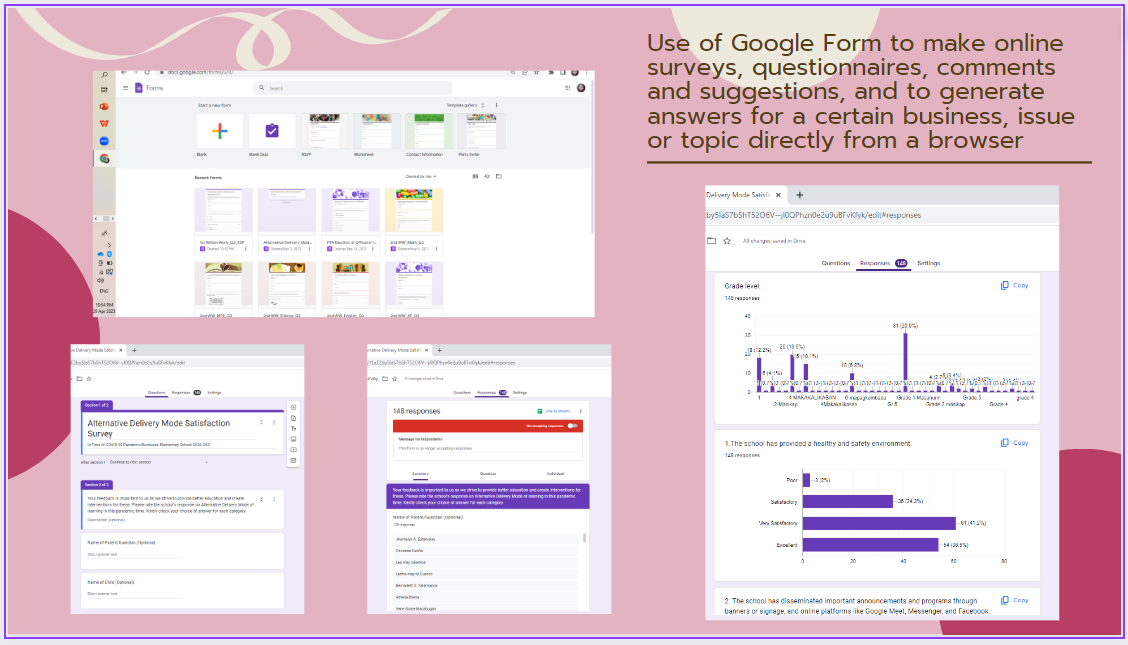Click the Chrome icon in the taskbar
1128x645 pixels.
104,158
